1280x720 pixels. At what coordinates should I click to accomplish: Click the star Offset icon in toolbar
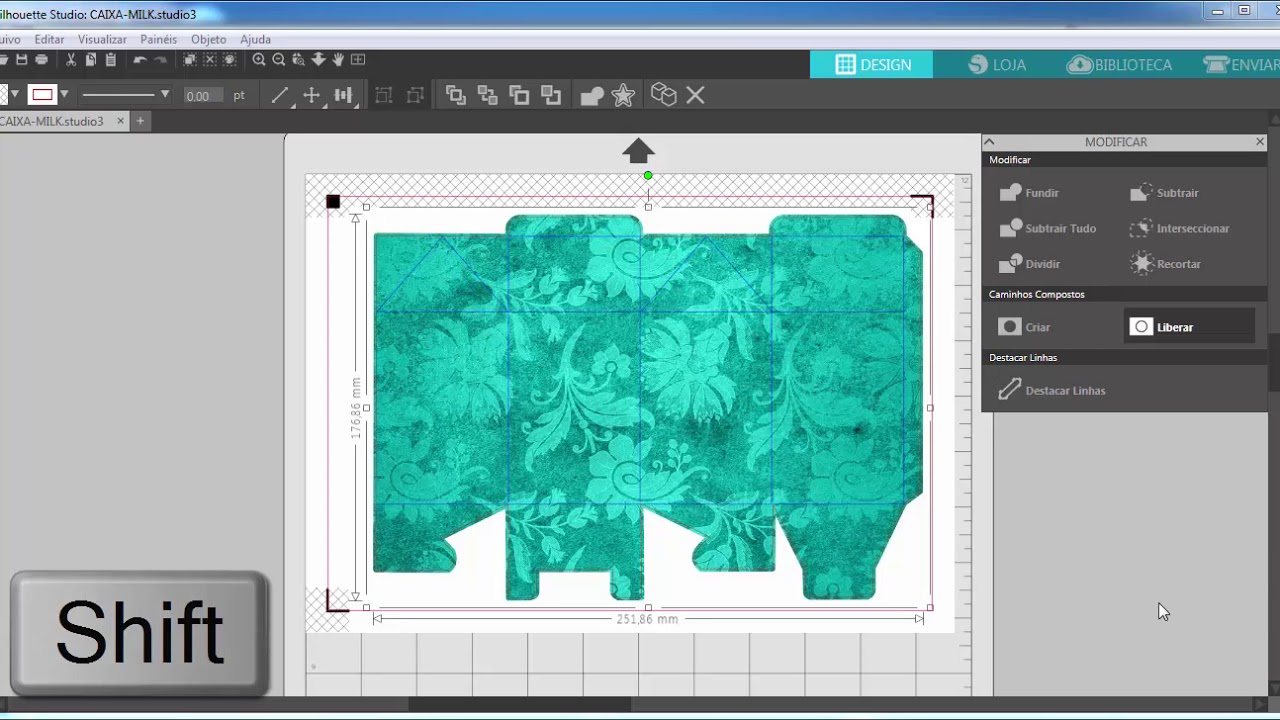click(623, 95)
